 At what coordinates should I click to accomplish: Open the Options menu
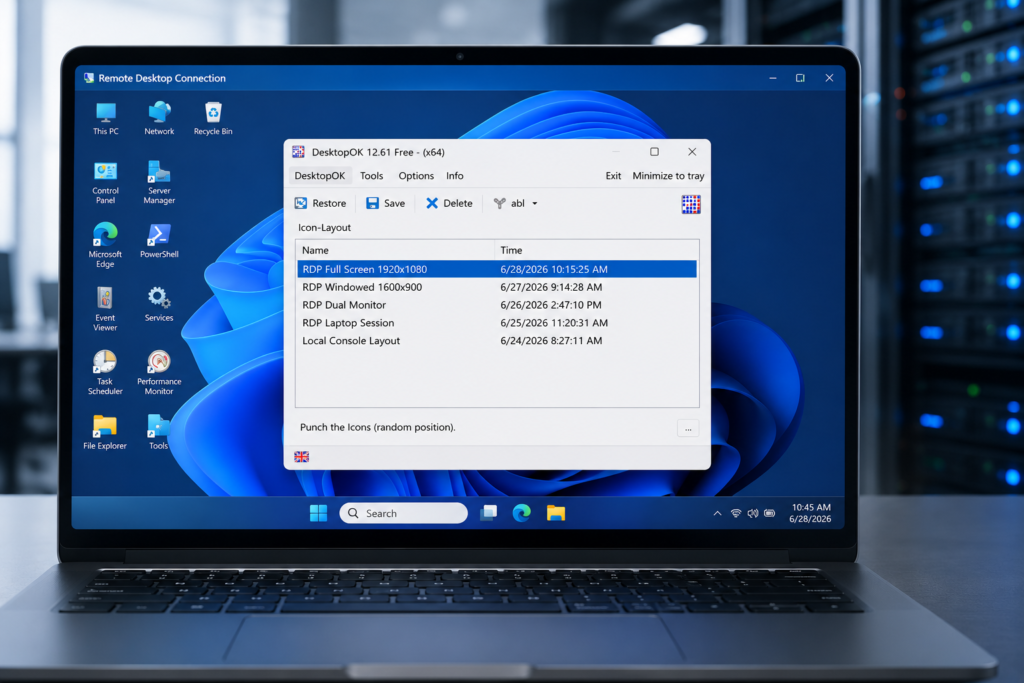coord(416,176)
